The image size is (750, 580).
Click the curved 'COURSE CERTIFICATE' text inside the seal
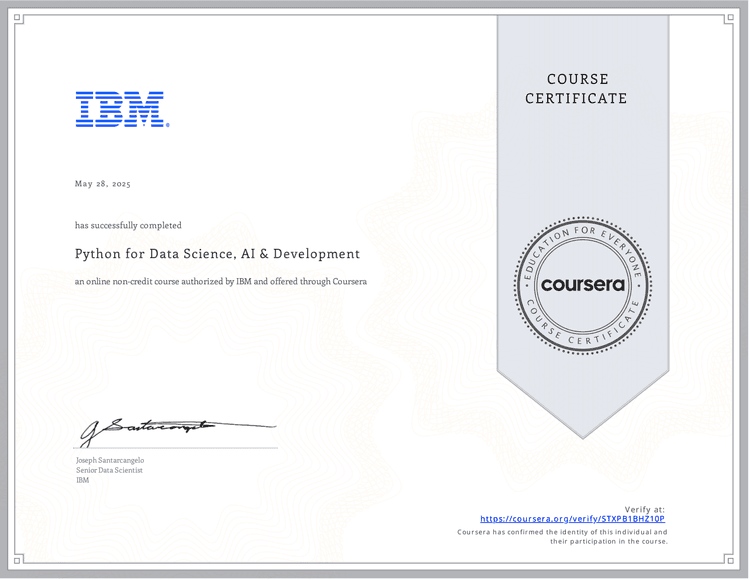[x=582, y=337]
